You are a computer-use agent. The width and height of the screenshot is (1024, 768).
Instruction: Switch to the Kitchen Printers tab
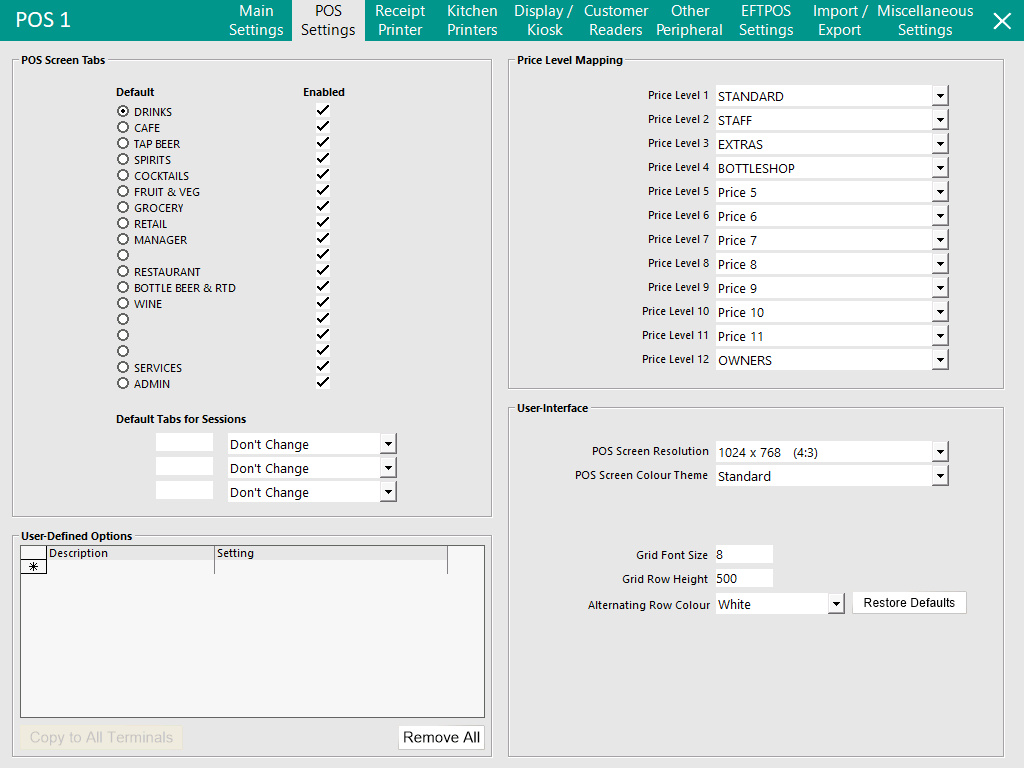point(471,20)
